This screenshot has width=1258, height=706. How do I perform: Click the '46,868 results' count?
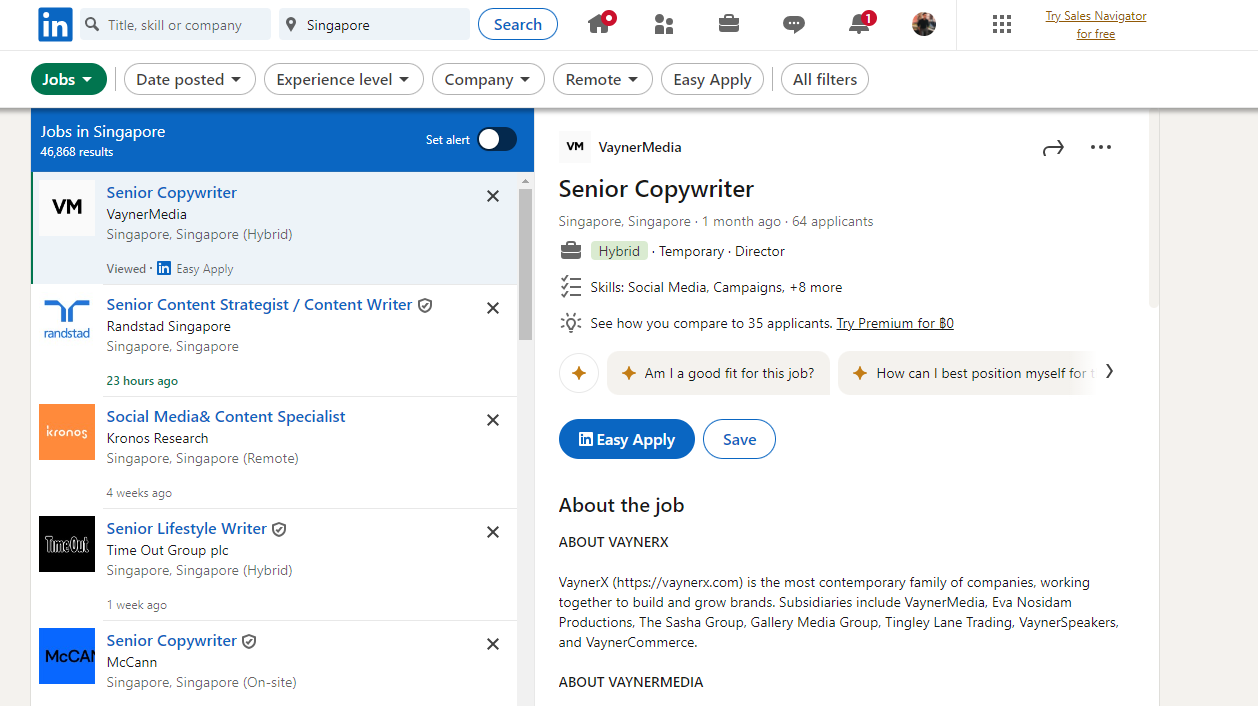[x=77, y=152]
